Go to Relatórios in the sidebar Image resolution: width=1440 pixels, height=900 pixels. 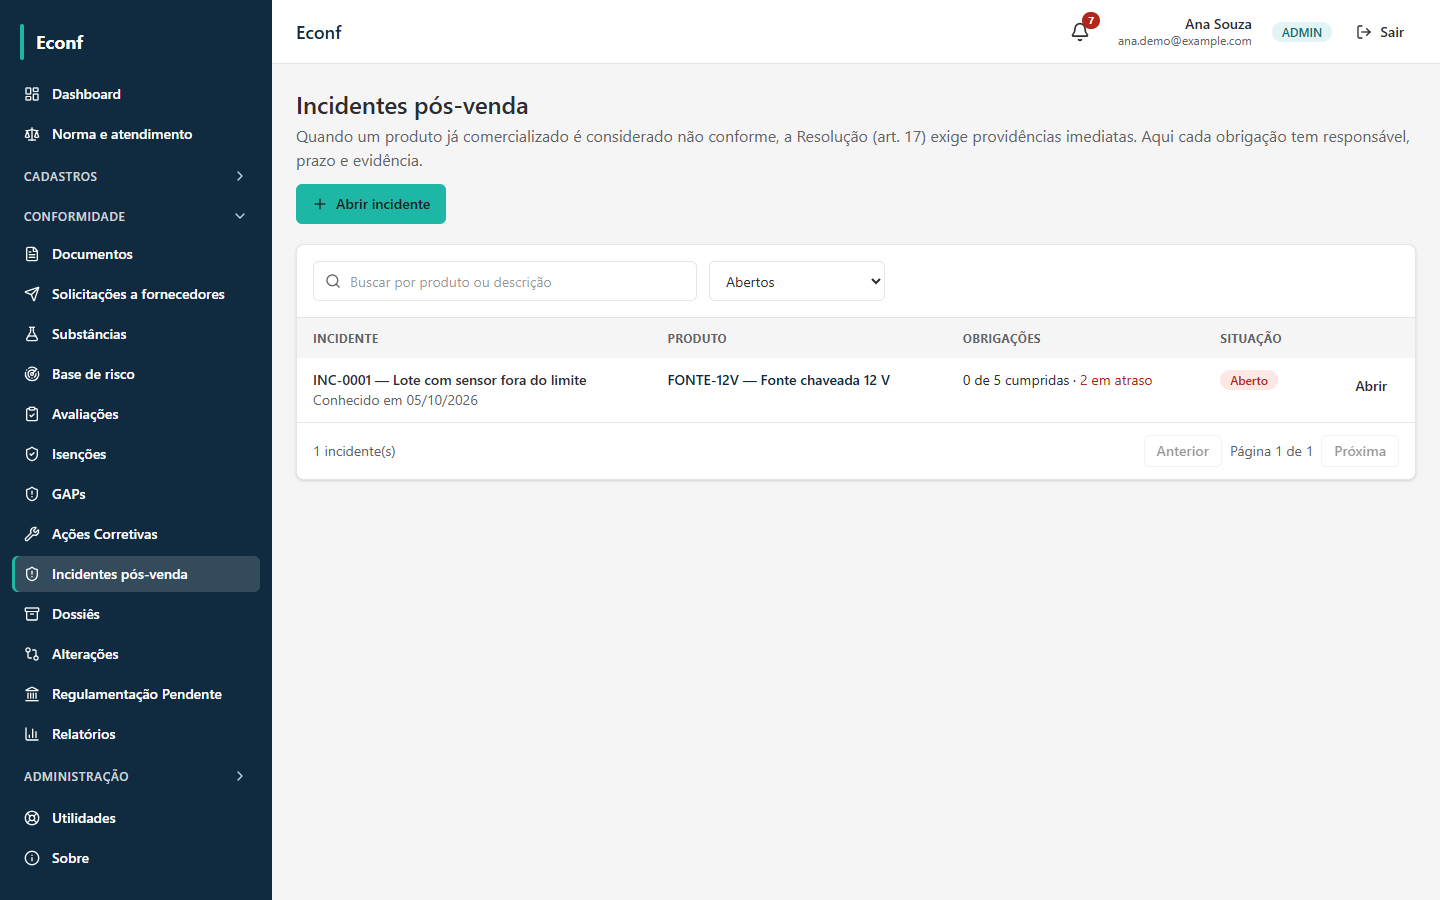(136, 734)
